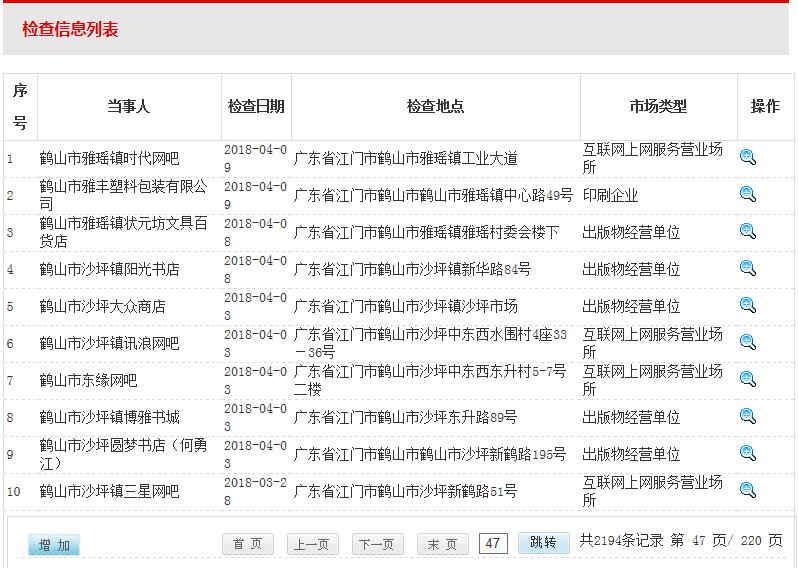View 鹤山市沙坪圆梦书店 record magnifier icon

pos(747,453)
